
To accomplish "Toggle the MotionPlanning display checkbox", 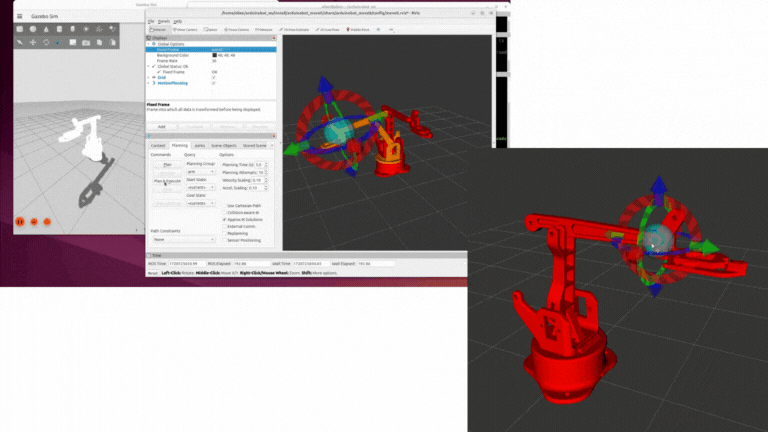I will tap(214, 83).
